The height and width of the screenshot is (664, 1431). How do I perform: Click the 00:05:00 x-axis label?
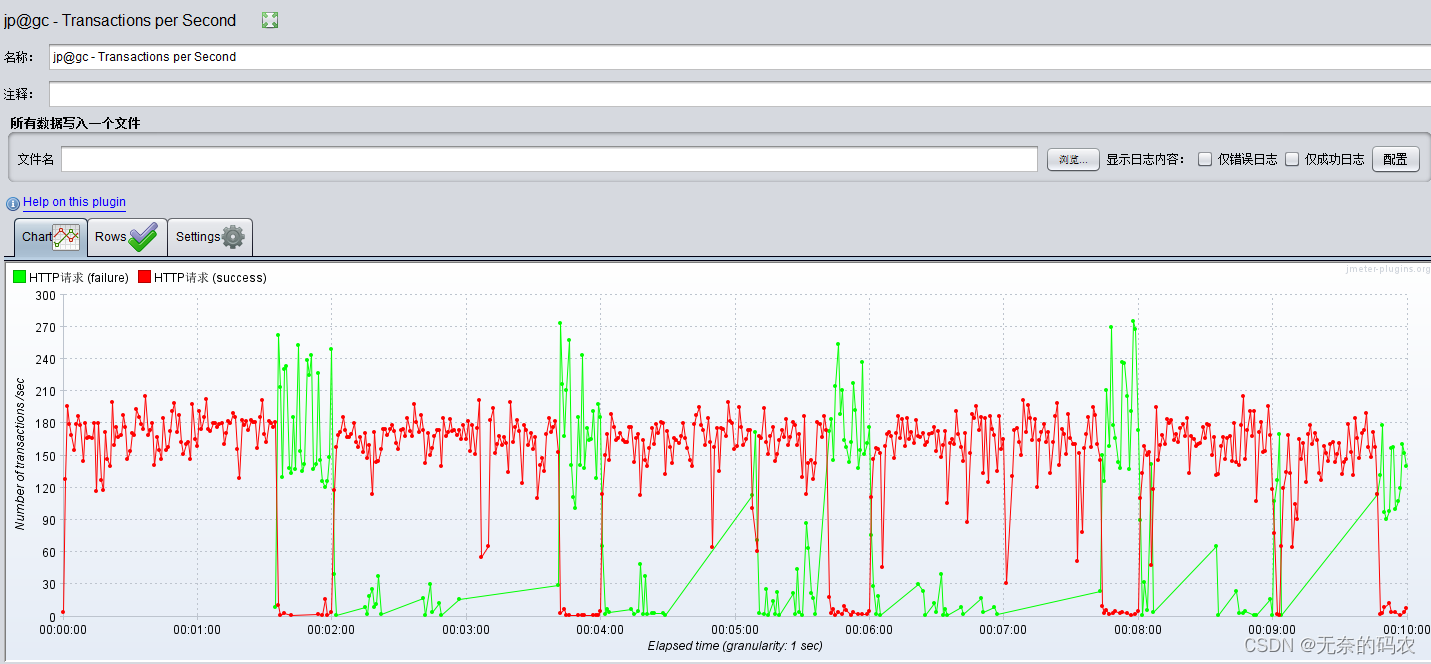(x=734, y=630)
